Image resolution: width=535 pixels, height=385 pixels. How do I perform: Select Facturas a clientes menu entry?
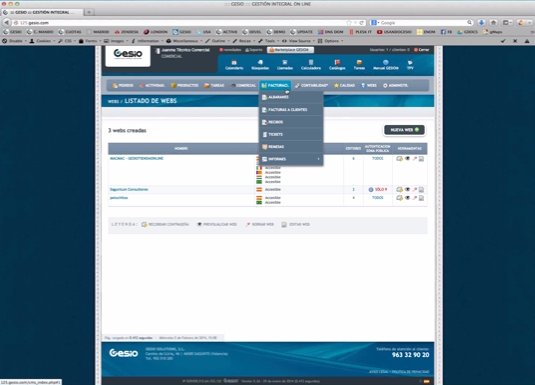(291, 110)
